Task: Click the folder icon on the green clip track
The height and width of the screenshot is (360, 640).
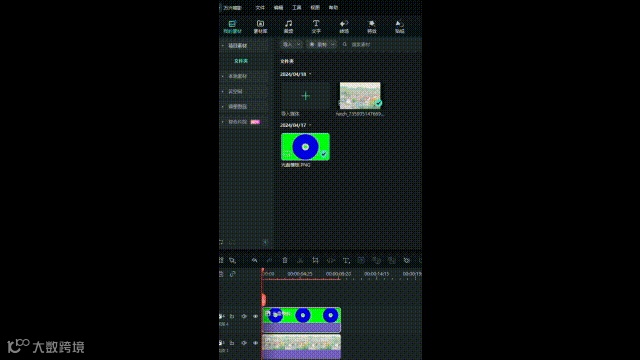Action: pyautogui.click(x=232, y=316)
